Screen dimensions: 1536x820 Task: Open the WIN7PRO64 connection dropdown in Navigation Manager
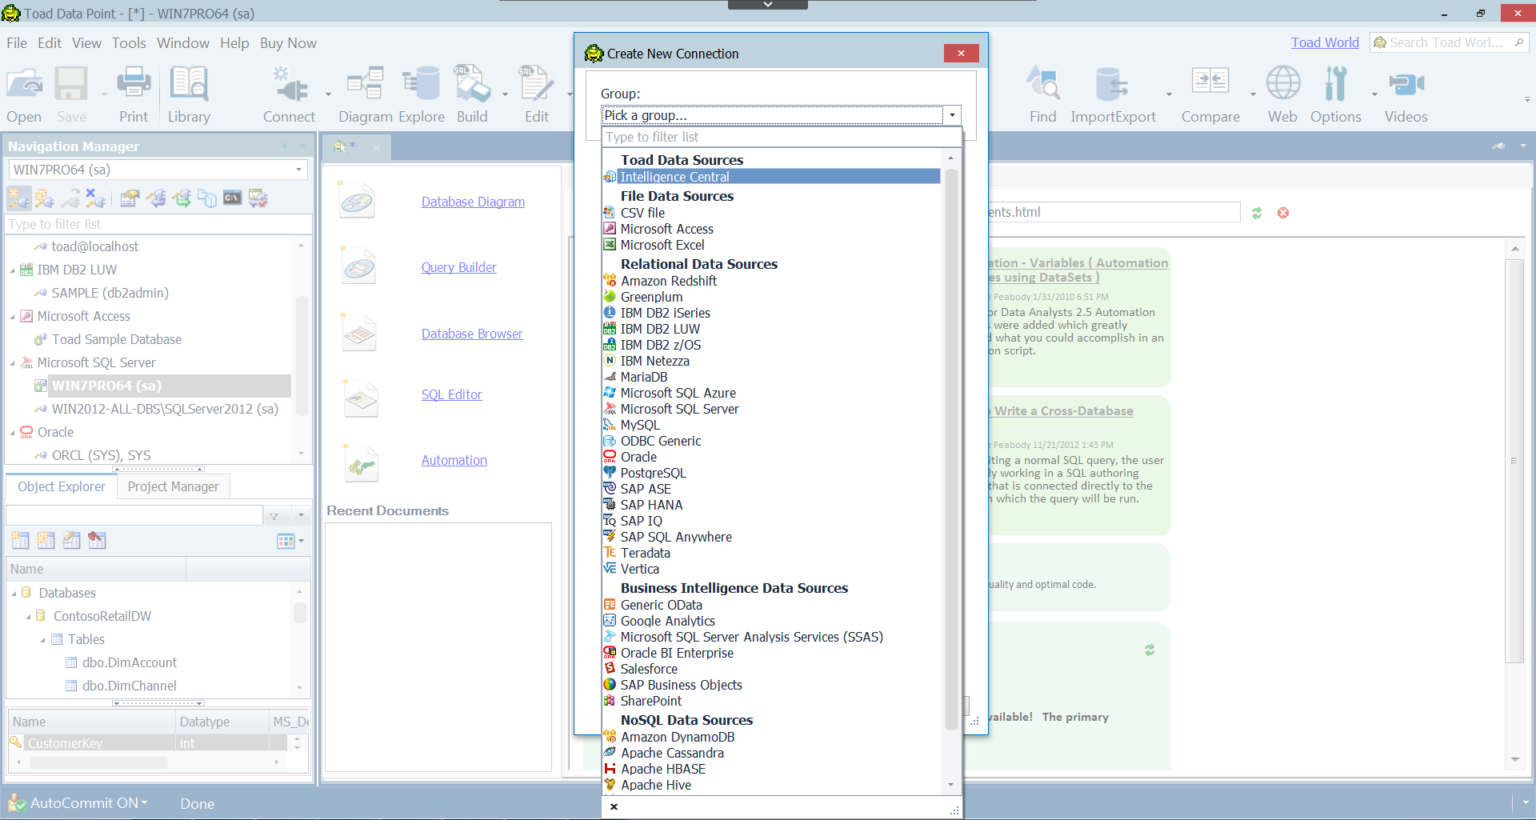(297, 169)
